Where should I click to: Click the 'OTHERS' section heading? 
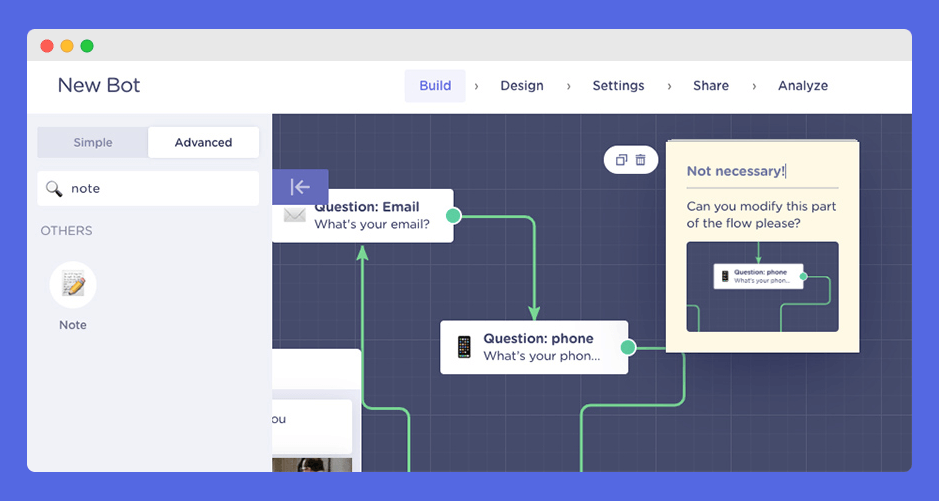click(x=66, y=231)
